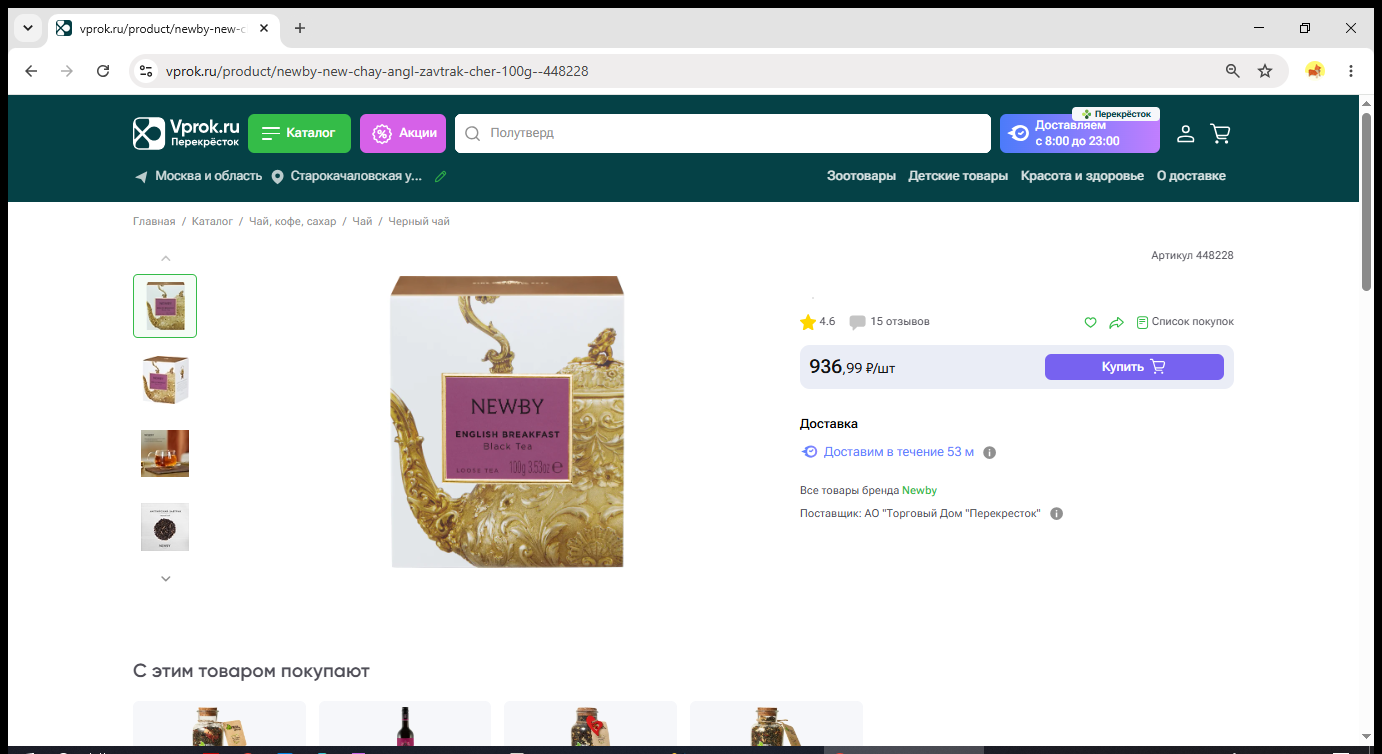
Task: Open the shopping cart icon in header
Action: click(1220, 133)
